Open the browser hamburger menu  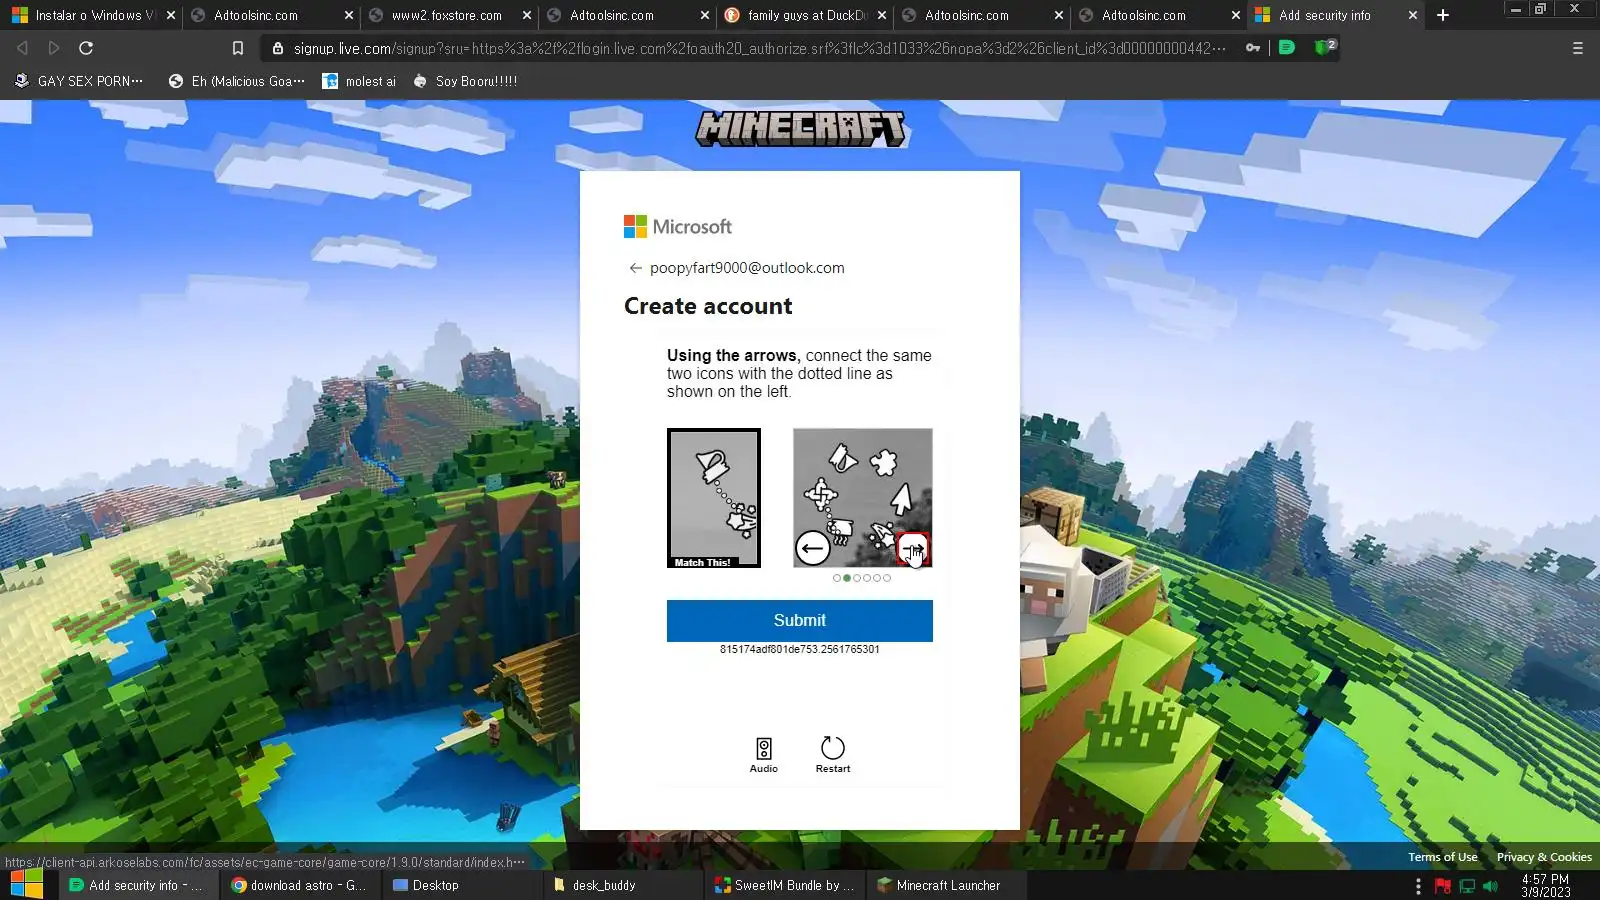[1578, 48]
